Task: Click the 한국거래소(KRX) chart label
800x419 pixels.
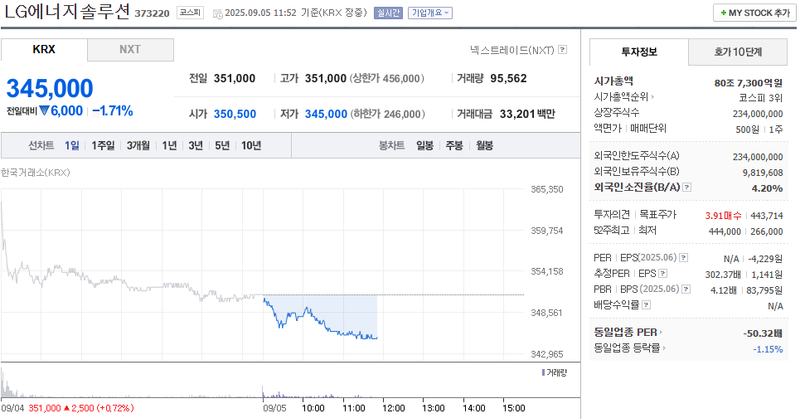Action: coord(35,172)
